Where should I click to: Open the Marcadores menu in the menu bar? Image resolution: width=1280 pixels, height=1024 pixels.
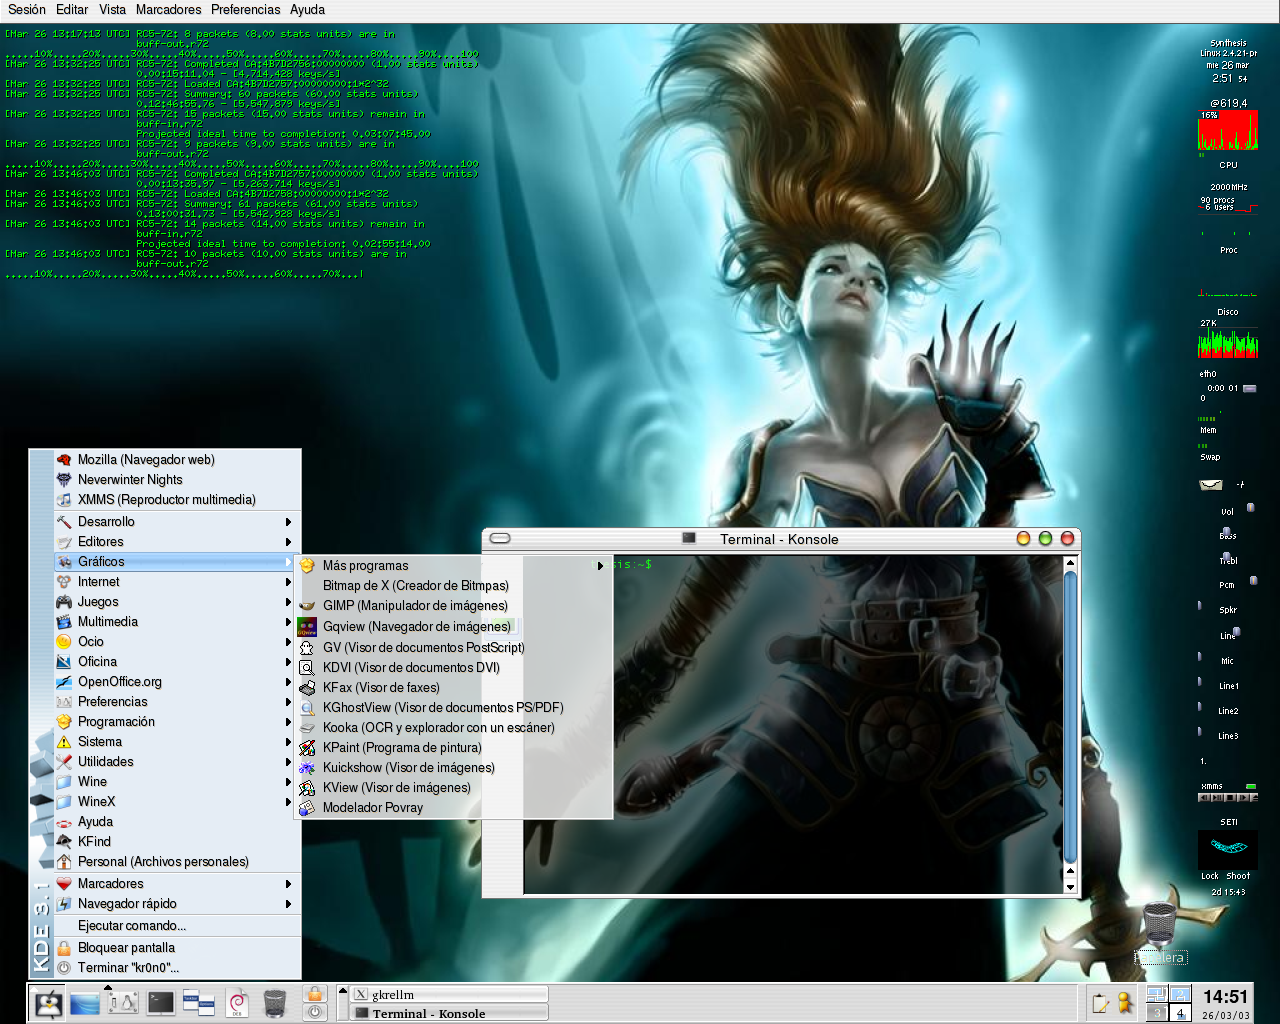click(169, 10)
